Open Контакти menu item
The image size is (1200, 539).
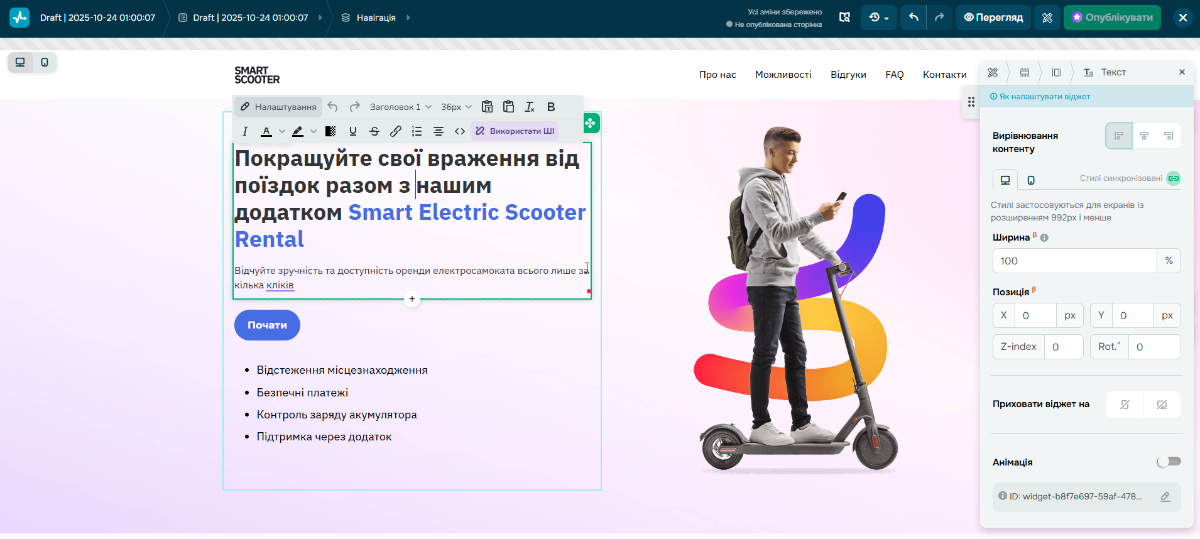click(944, 75)
